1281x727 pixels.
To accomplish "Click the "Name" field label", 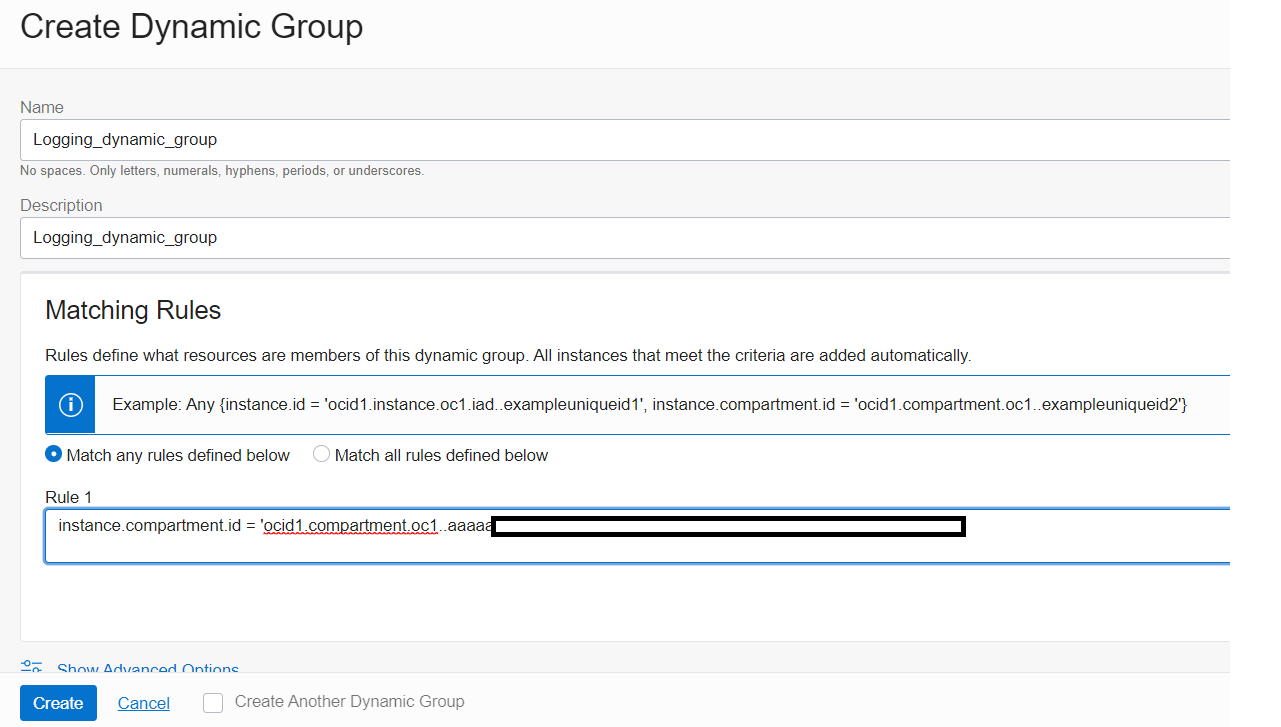I will pos(42,107).
